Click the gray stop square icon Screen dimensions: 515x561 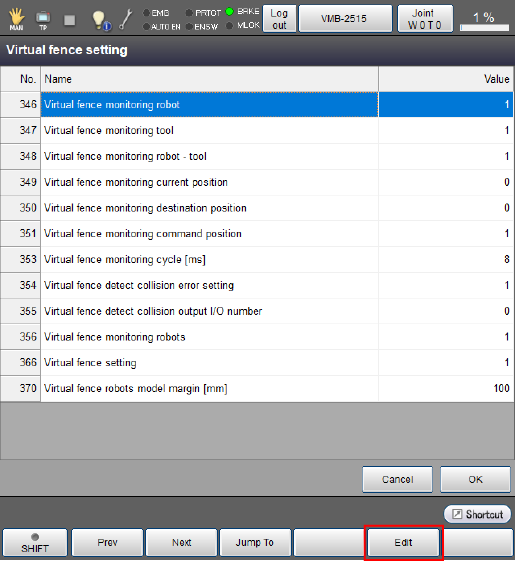pyautogui.click(x=69, y=20)
